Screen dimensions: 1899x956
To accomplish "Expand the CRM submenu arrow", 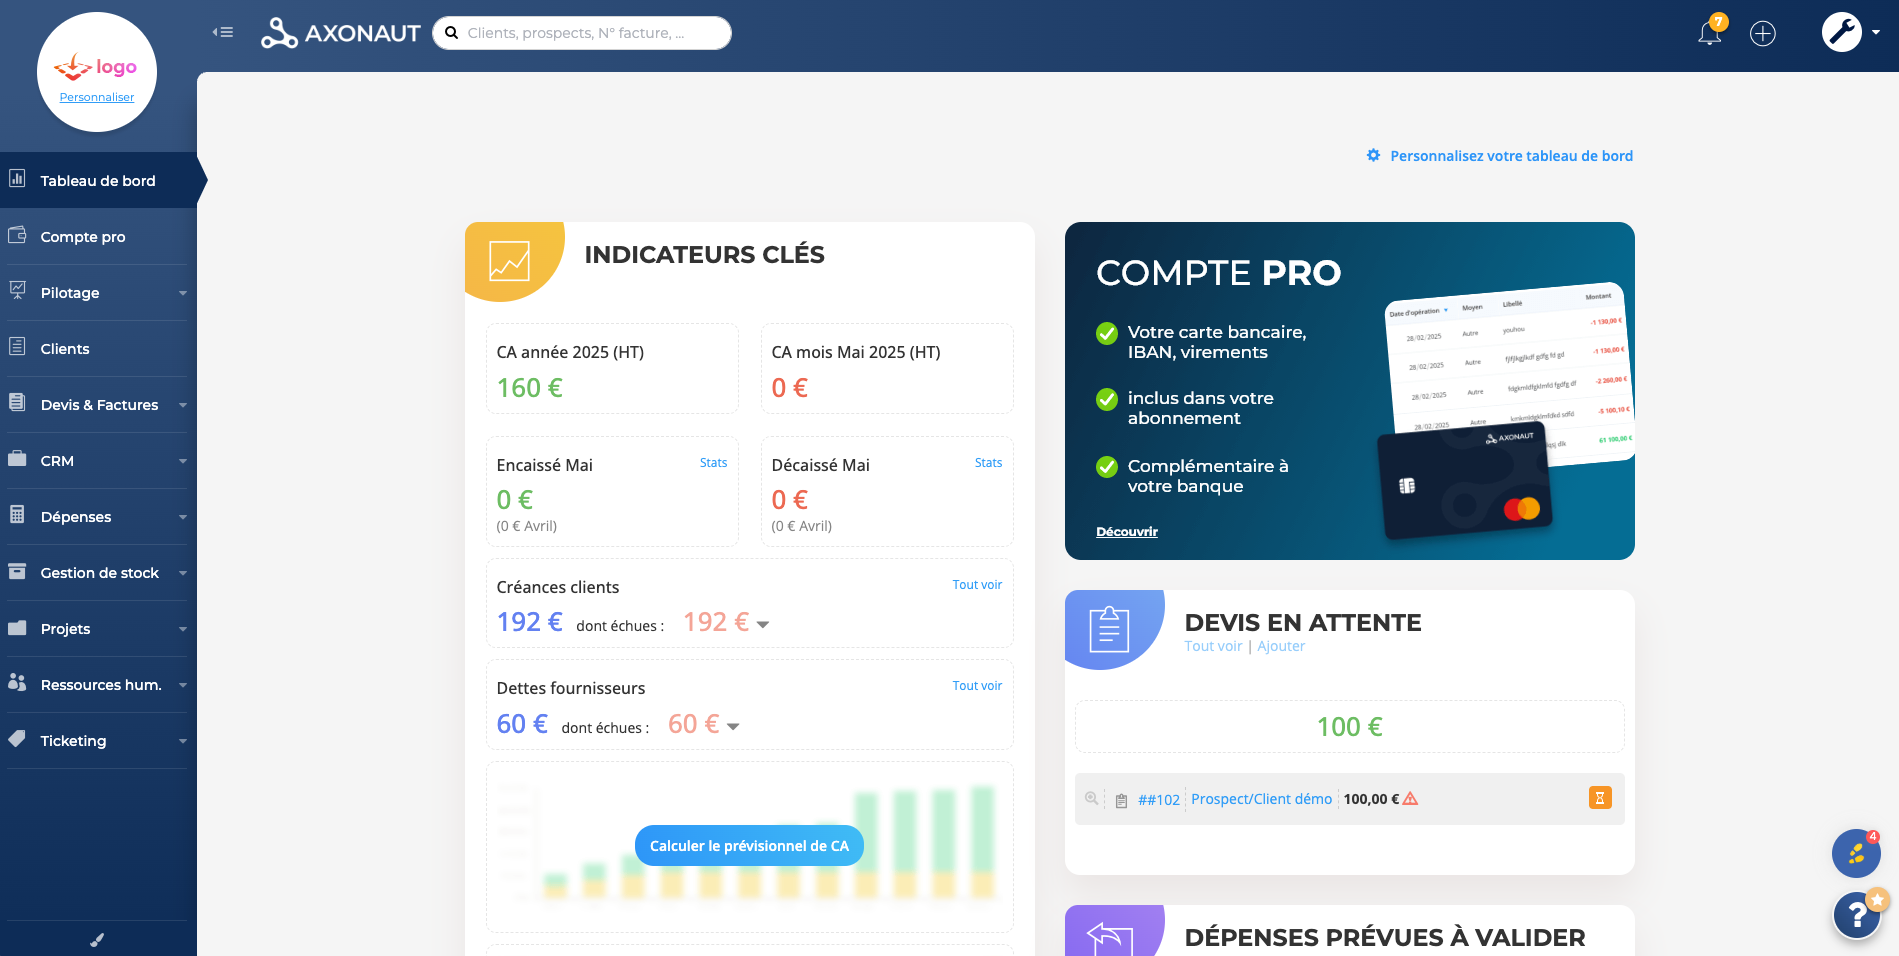I will tap(183, 461).
